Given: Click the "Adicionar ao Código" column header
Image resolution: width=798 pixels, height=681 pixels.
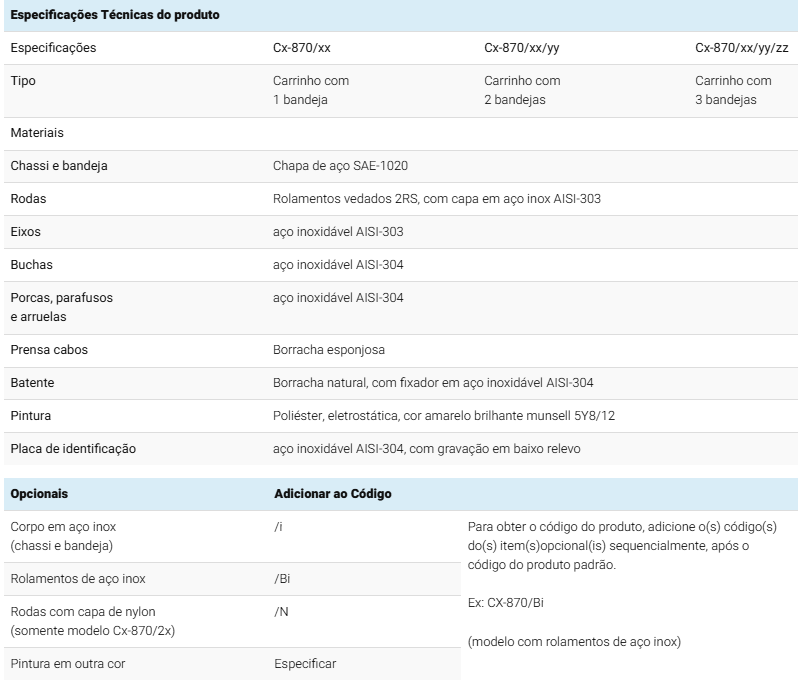Looking at the screenshot, I should click(x=332, y=494).
